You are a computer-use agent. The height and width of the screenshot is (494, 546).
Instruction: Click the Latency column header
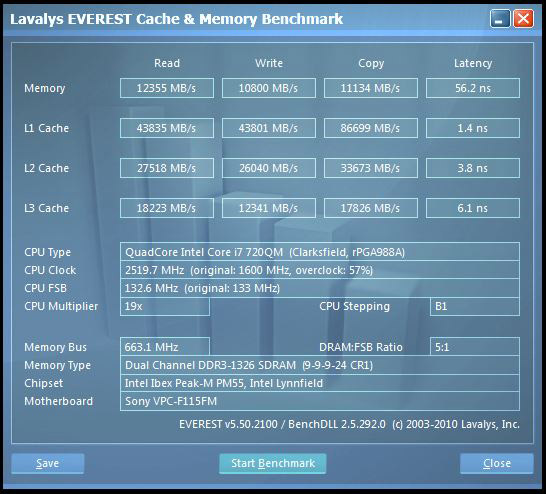pyautogui.click(x=473, y=63)
